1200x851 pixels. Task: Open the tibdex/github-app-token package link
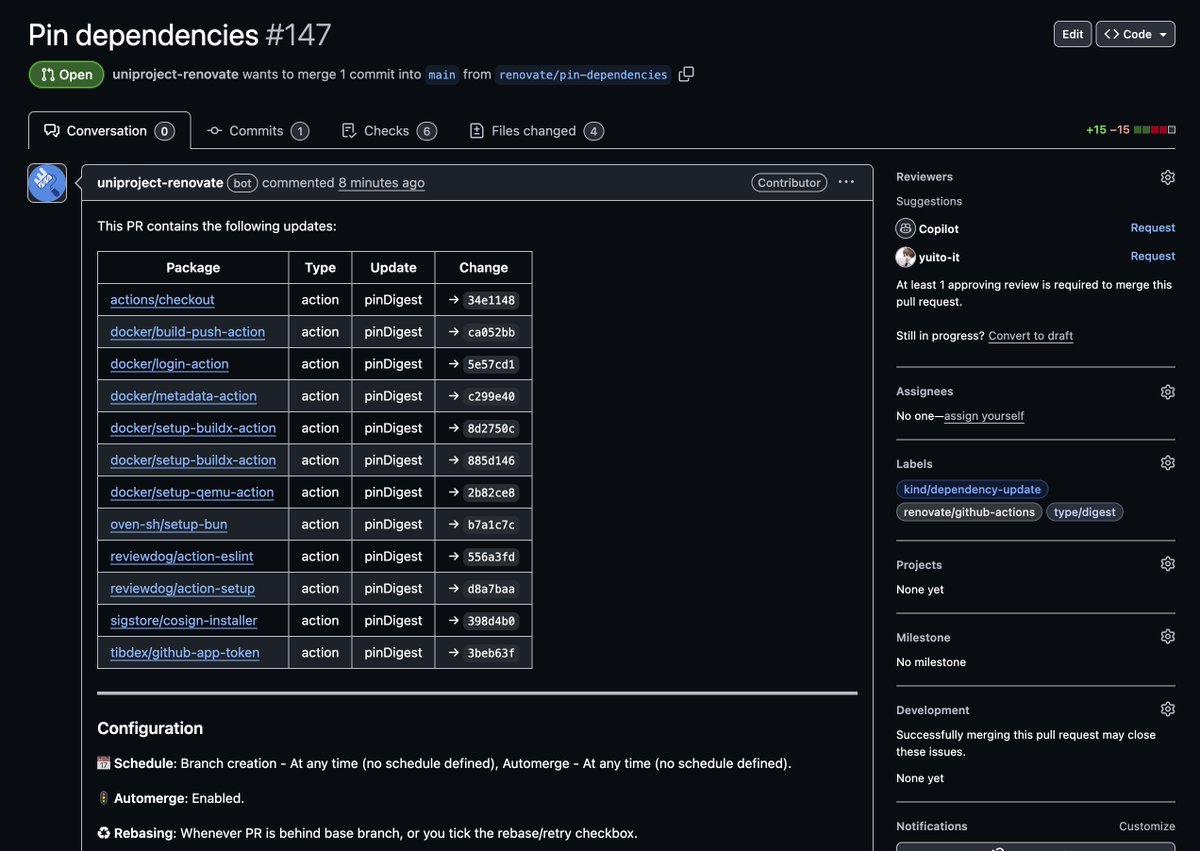(x=185, y=652)
